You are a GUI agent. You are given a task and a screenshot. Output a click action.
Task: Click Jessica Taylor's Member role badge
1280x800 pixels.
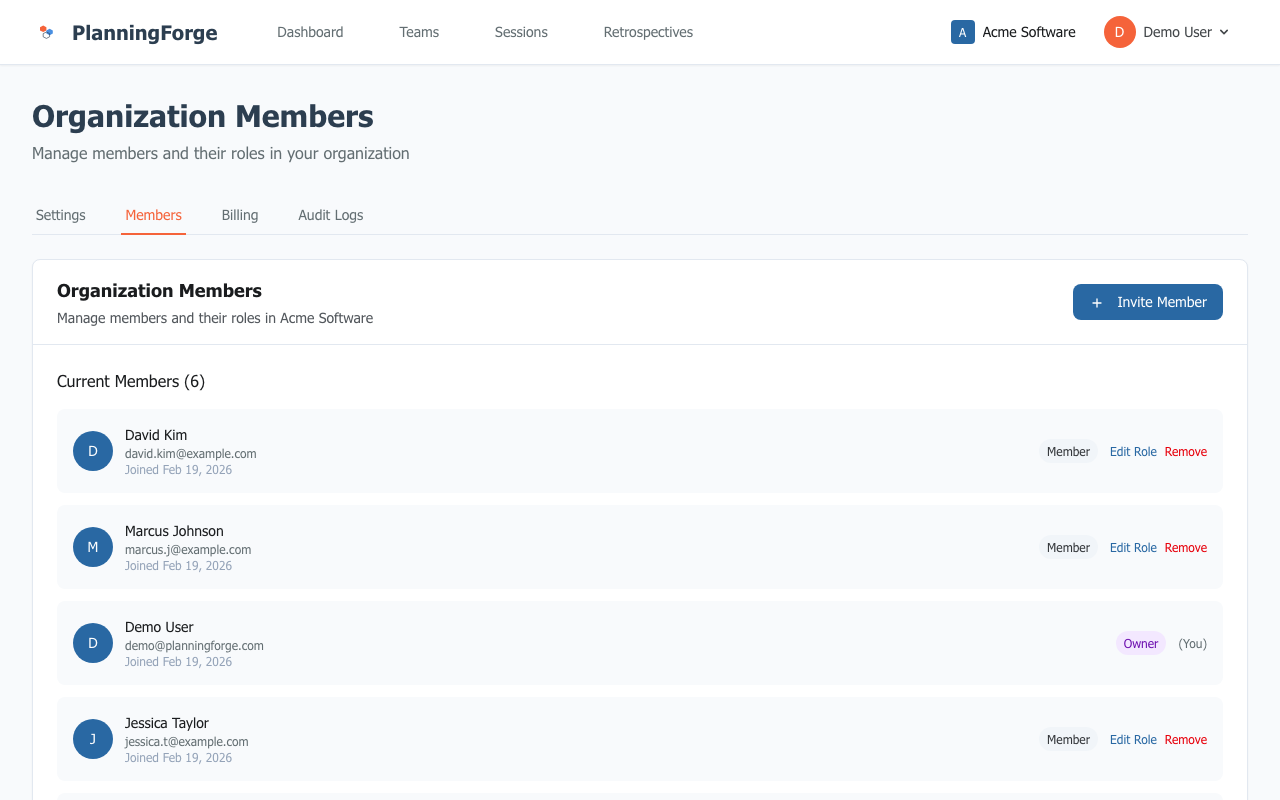1068,739
